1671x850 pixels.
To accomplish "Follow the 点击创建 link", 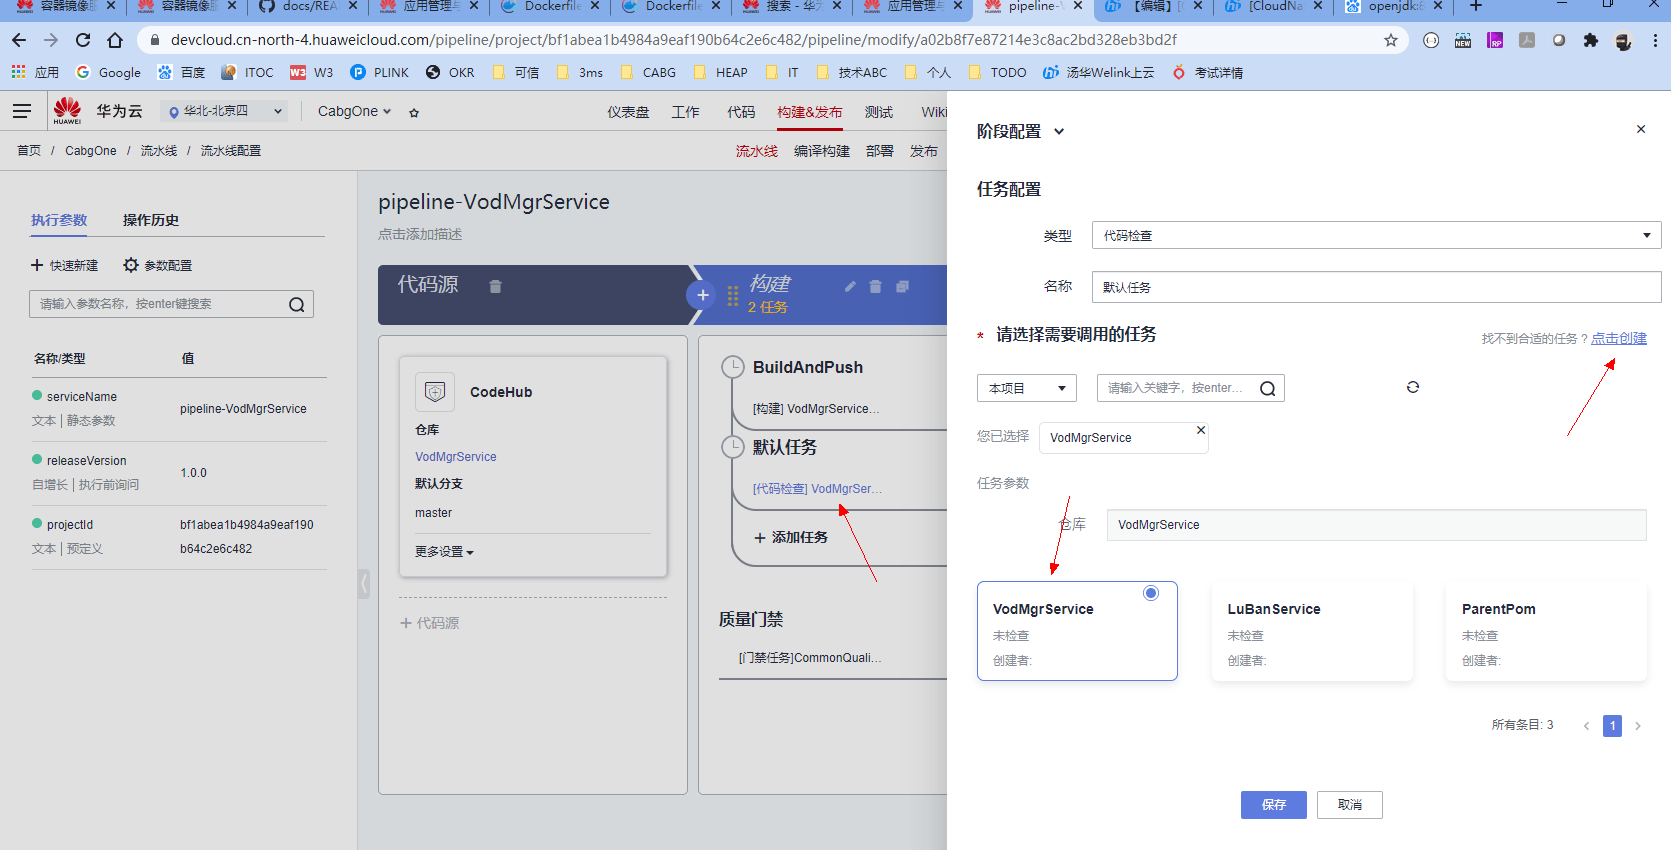I will point(1619,338).
